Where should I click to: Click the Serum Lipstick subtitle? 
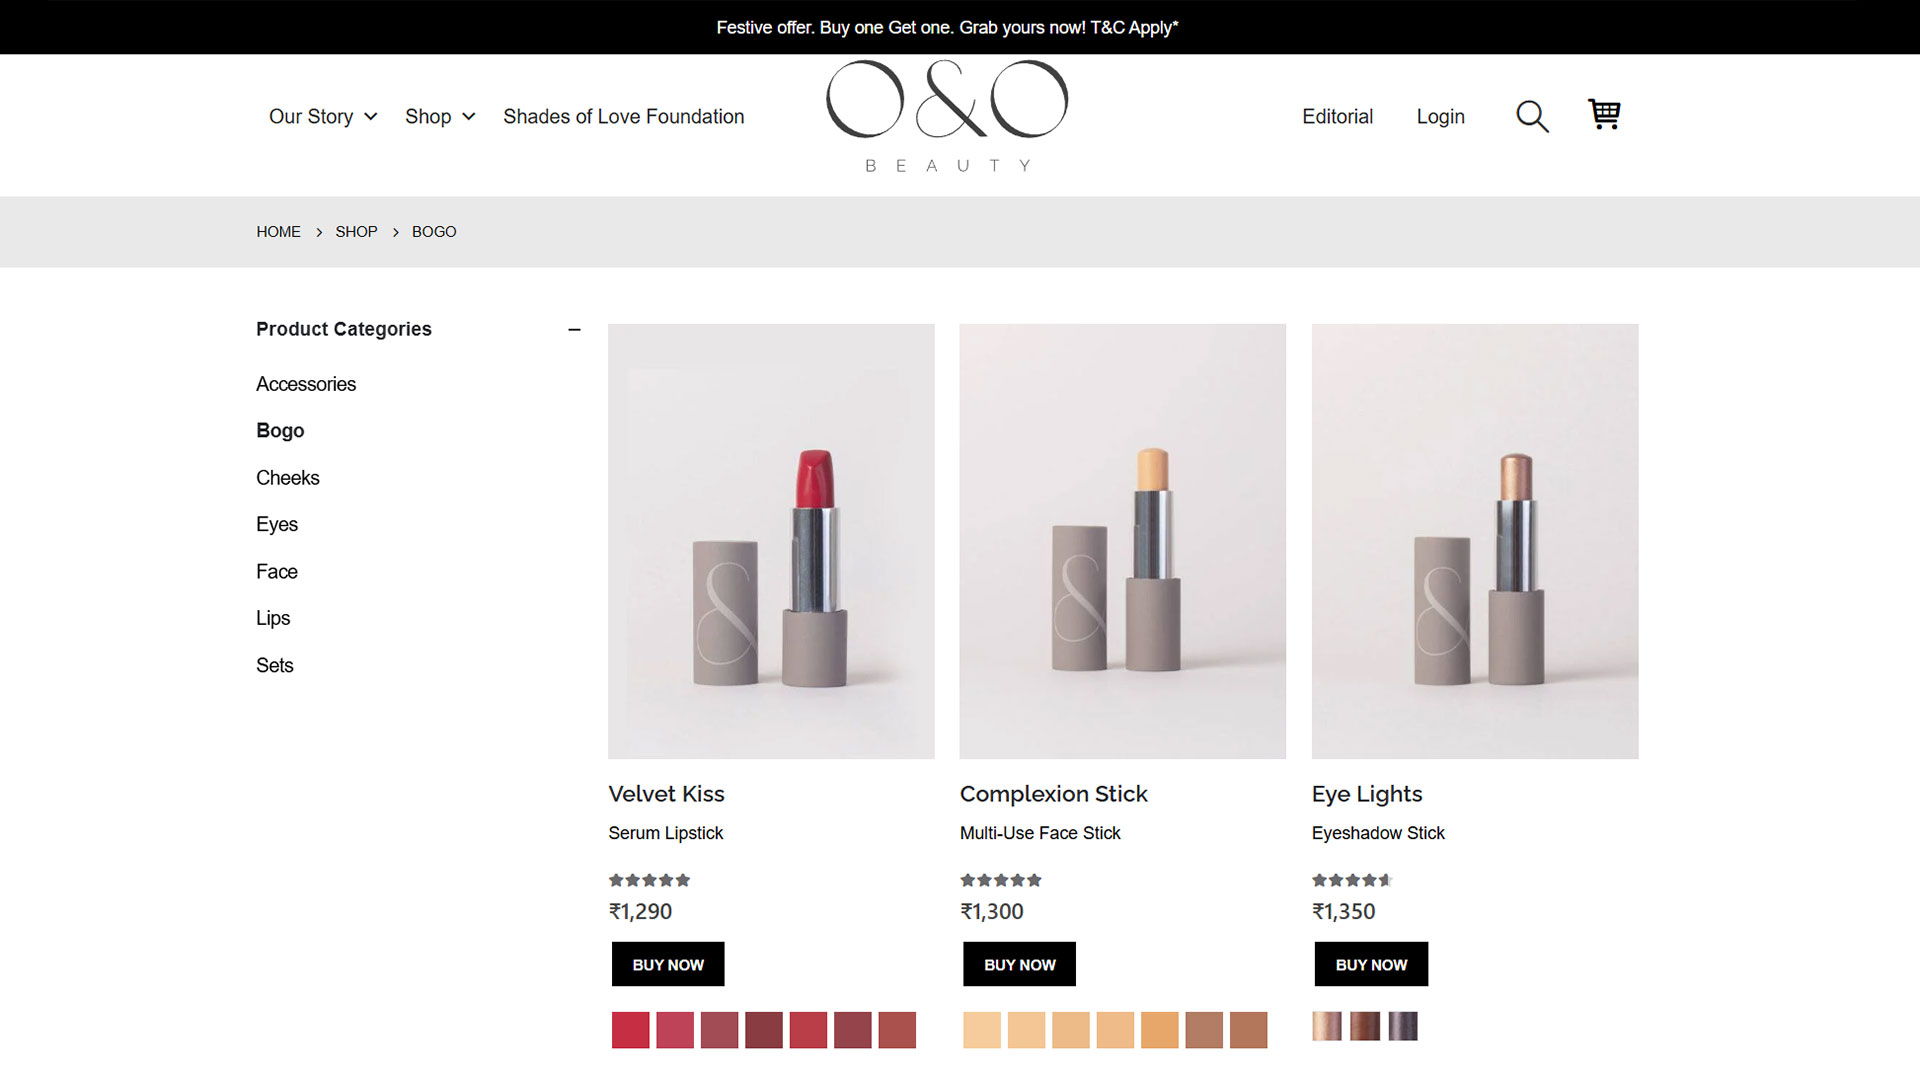point(666,833)
